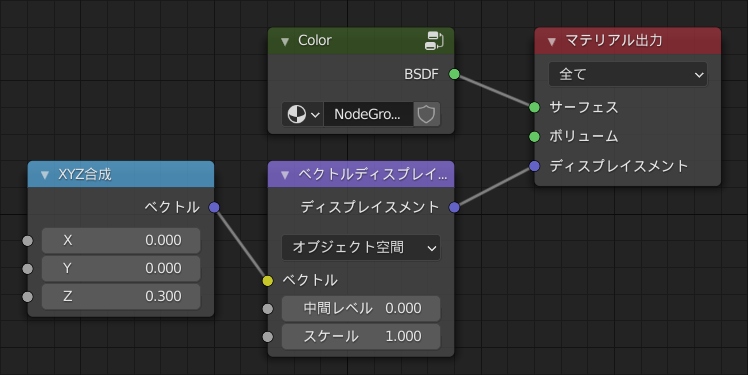Collapse the マテリアル出力 node triangle

tap(551, 42)
